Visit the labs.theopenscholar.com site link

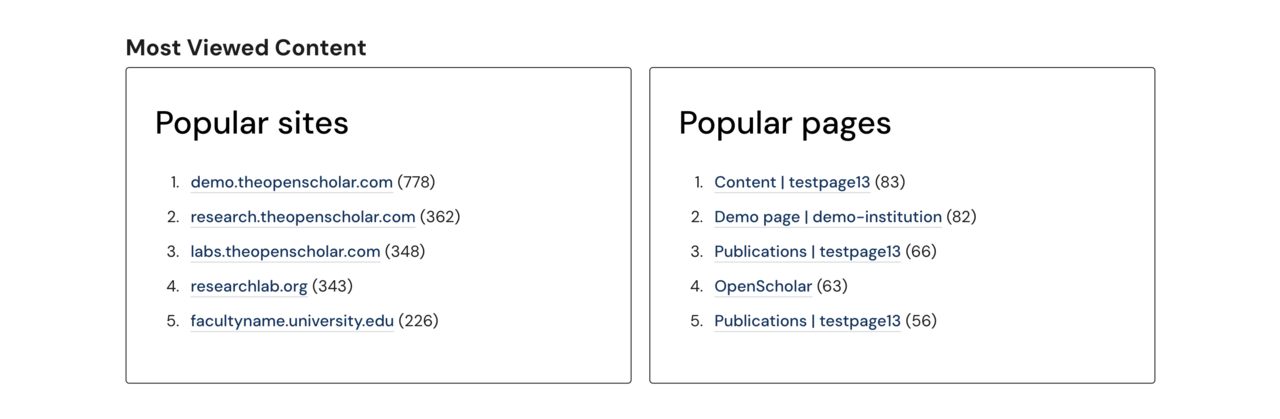(x=285, y=252)
